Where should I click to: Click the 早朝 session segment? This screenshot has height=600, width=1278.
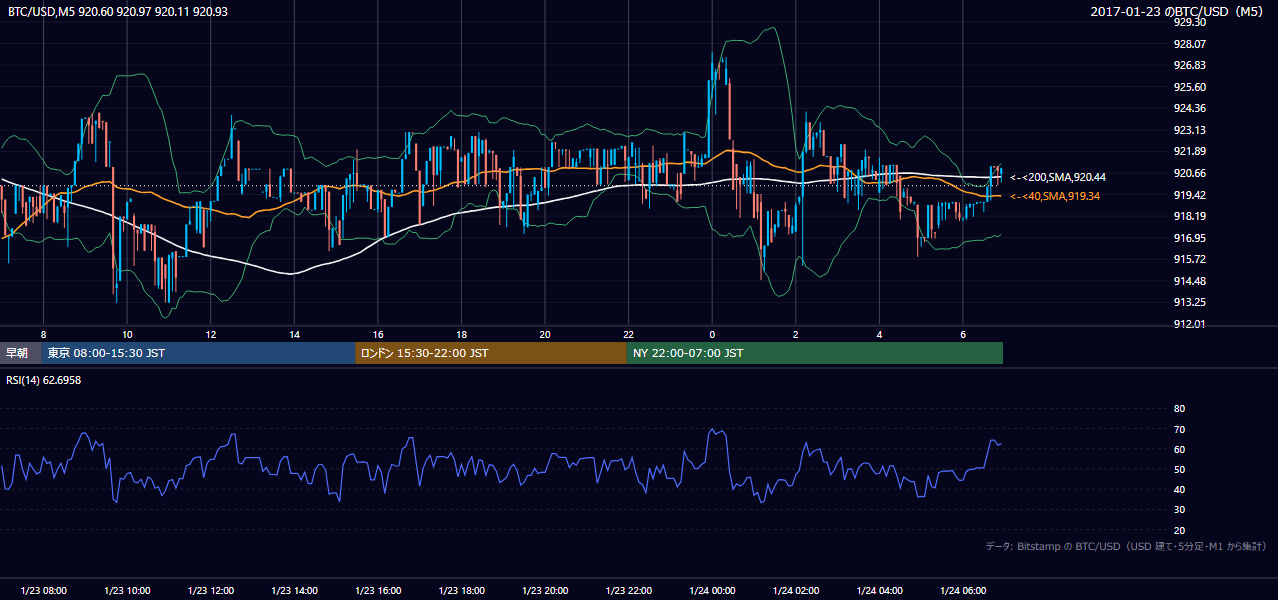coord(18,353)
